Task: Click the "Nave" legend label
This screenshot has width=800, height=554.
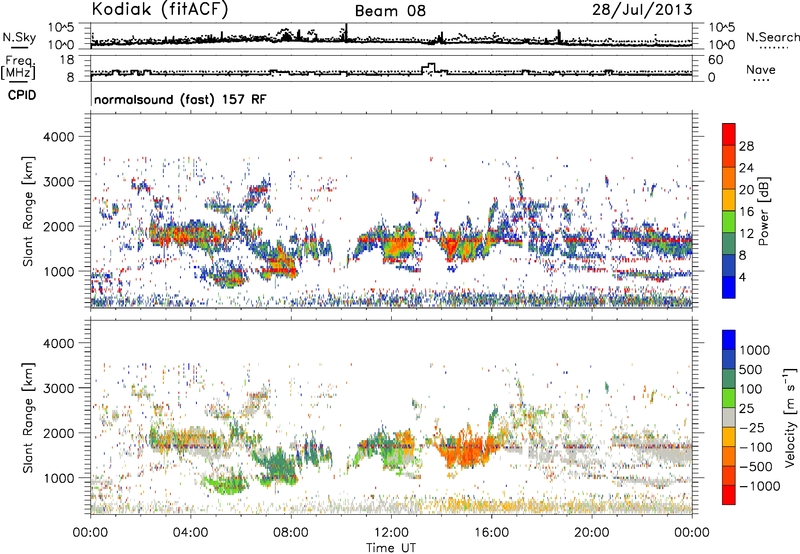Action: [761, 69]
